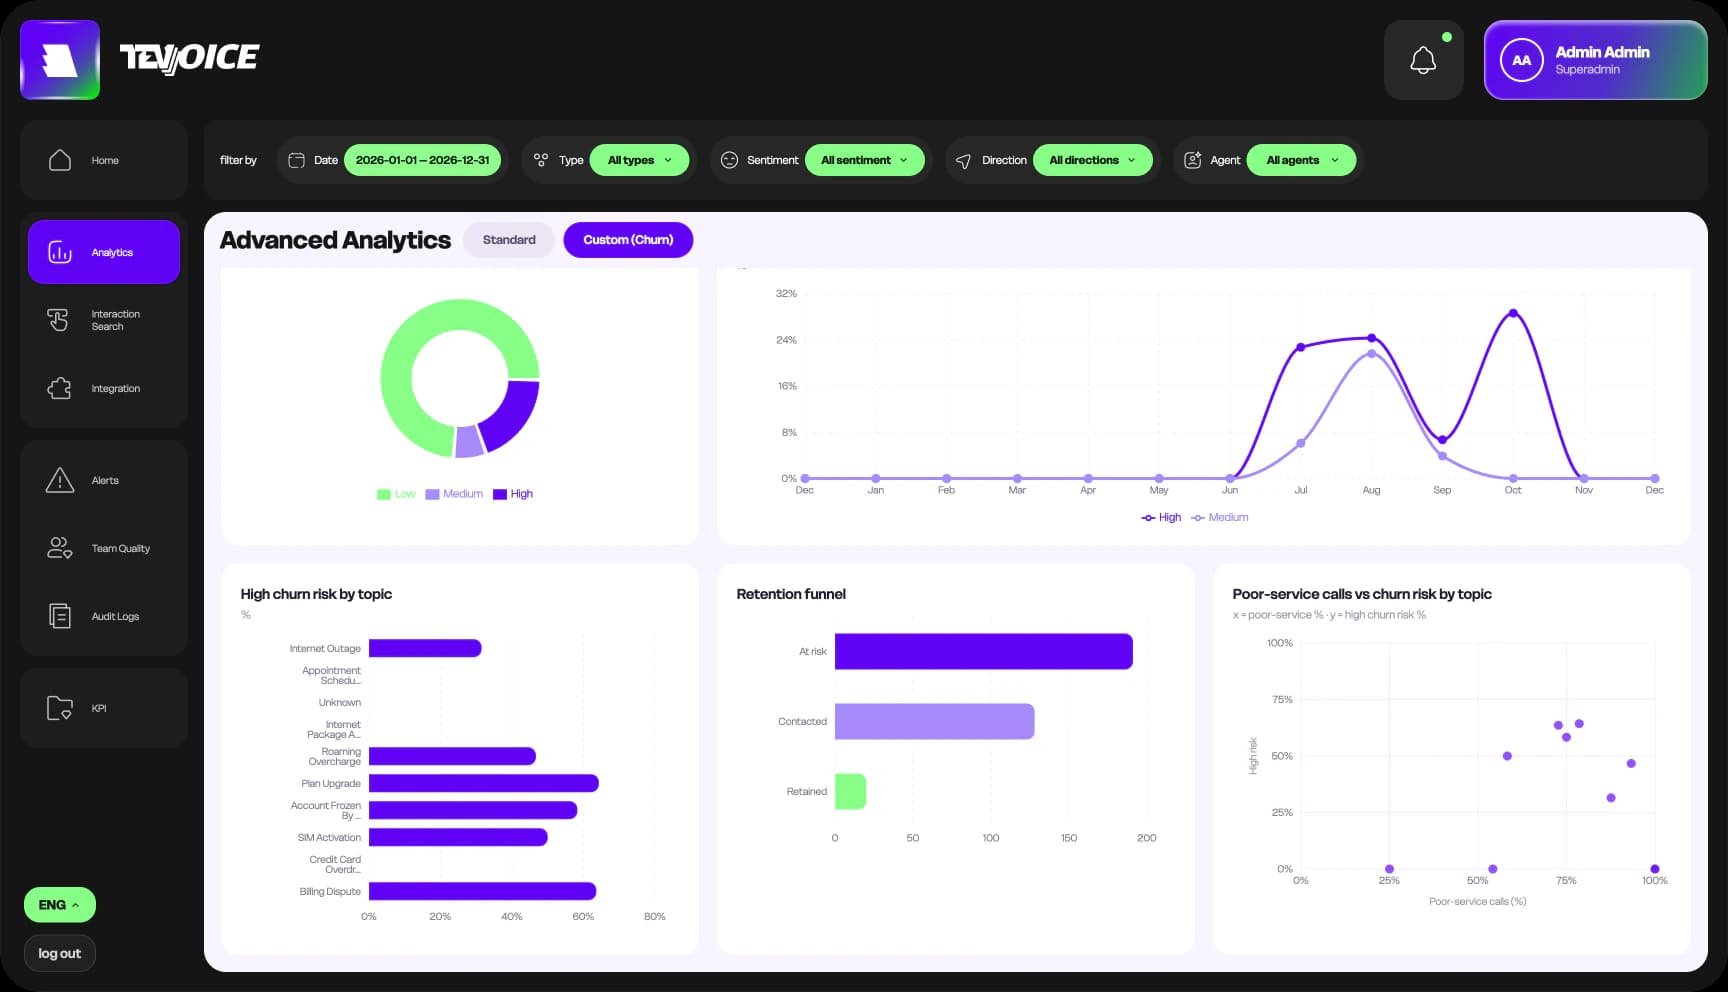1728x992 pixels.
Task: Switch to Custom (Churn) tab
Action: click(x=628, y=240)
